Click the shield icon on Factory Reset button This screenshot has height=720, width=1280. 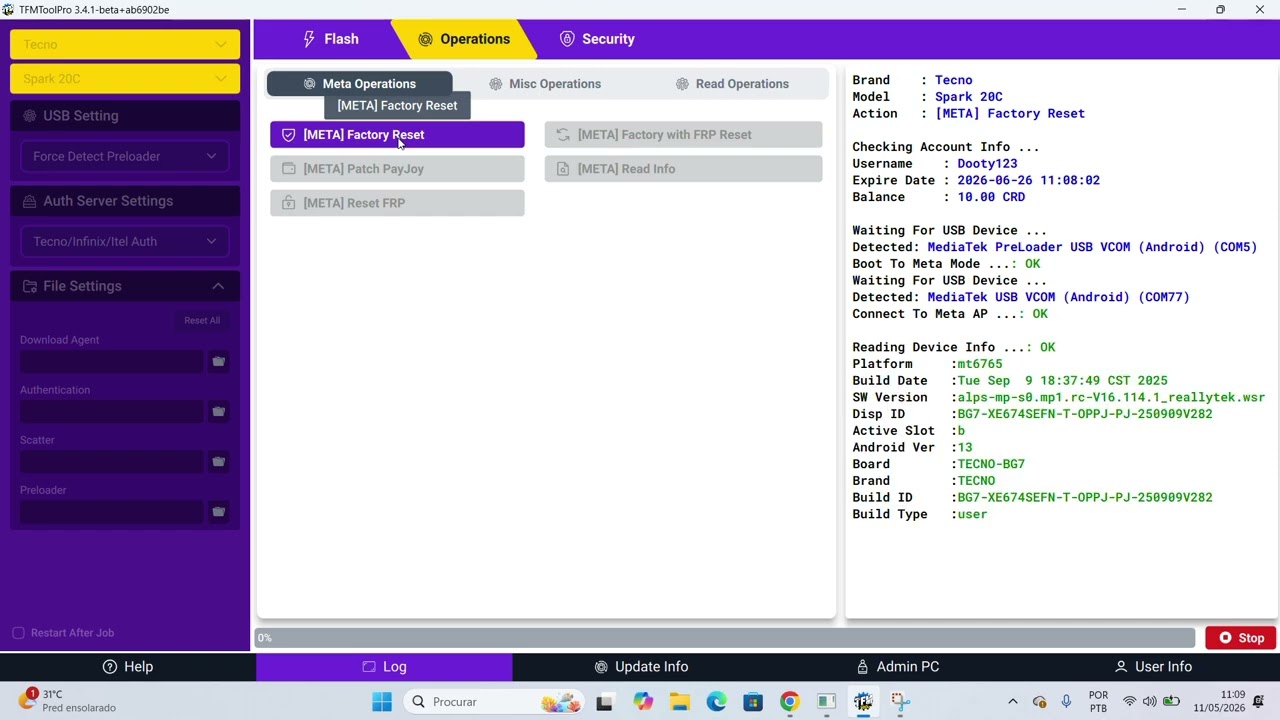click(288, 135)
